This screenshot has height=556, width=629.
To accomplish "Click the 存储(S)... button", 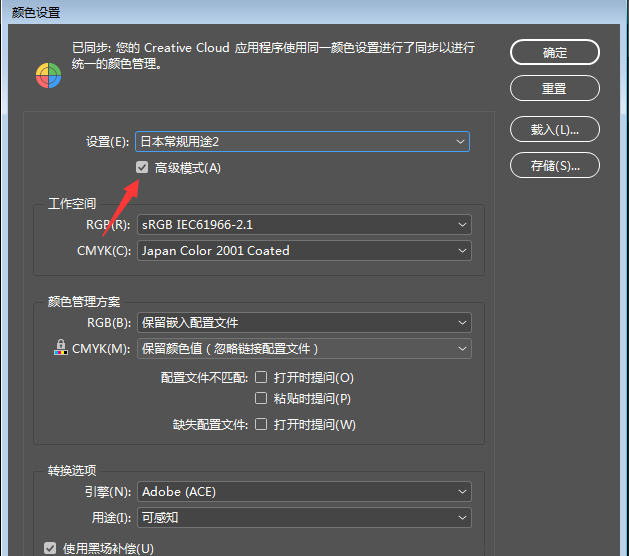I will (x=555, y=165).
